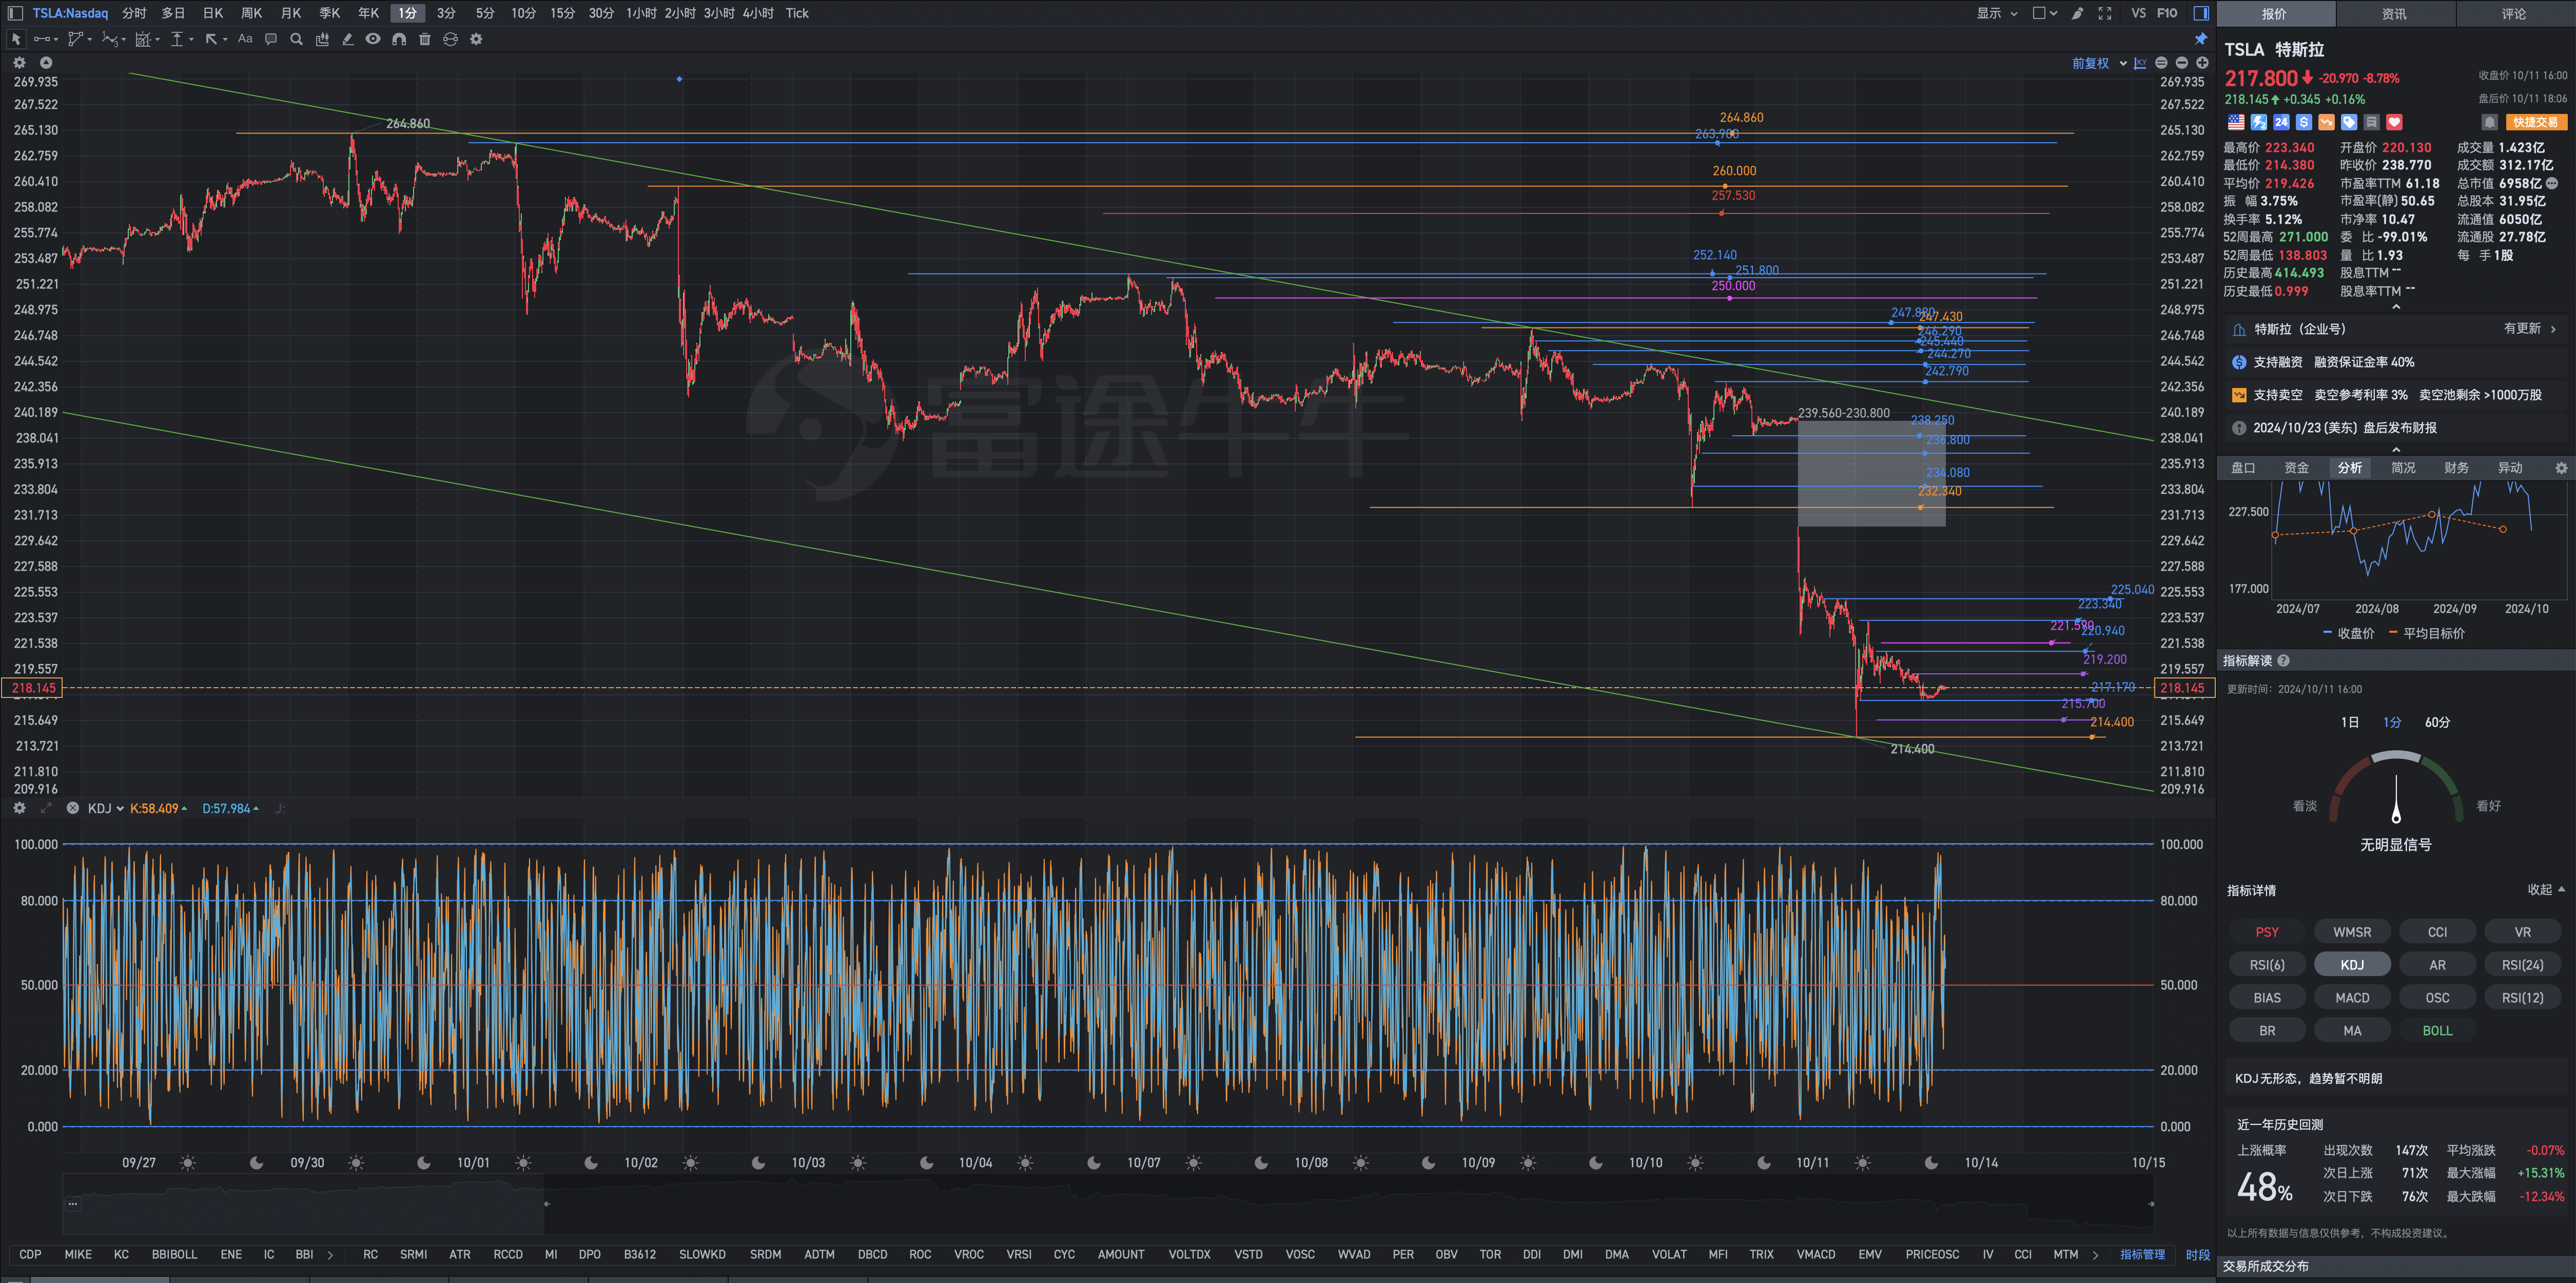Screen dimensions: 2576x1283
Task: Switch to the 资金 tab
Action: coord(2296,467)
